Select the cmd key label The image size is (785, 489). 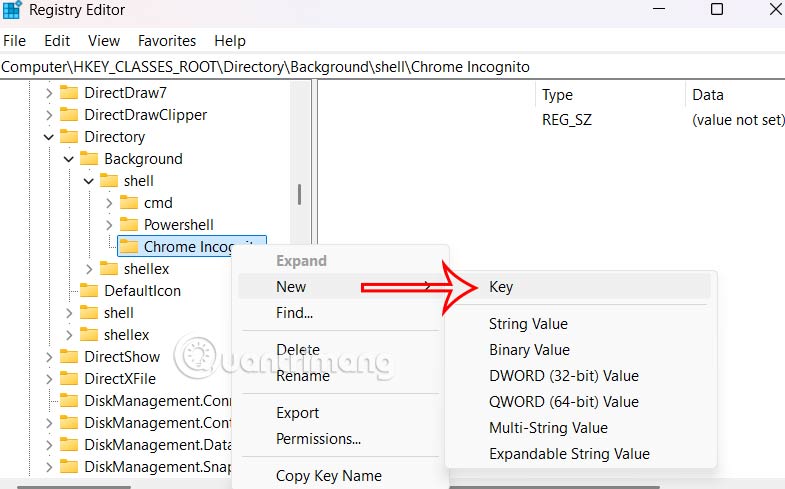pos(158,203)
